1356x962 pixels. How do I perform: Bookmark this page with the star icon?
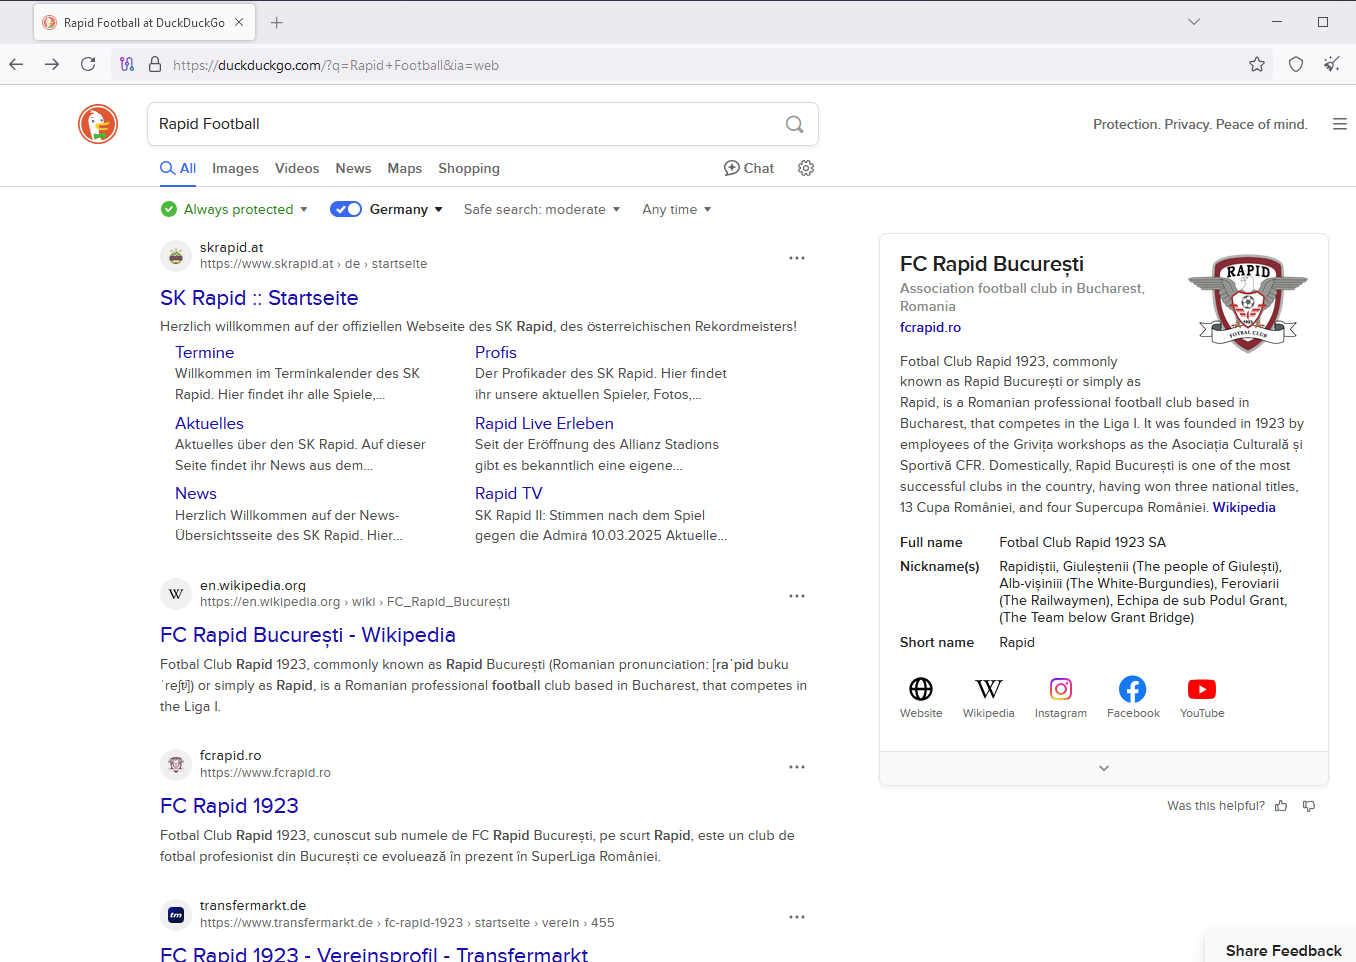(x=1257, y=64)
